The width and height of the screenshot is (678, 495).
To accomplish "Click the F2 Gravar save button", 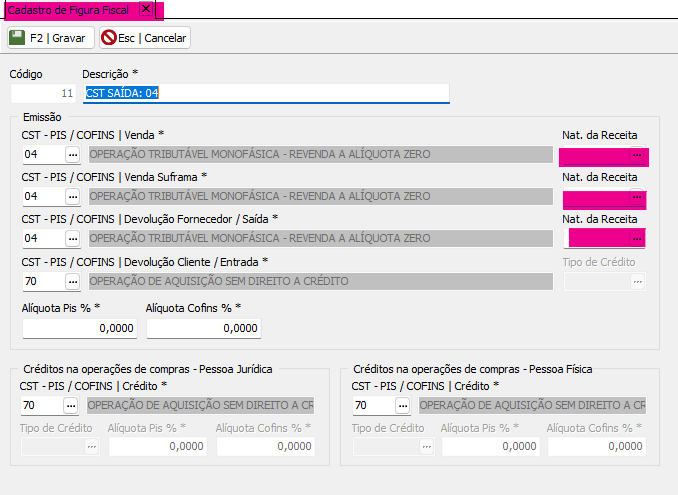I will coord(50,38).
